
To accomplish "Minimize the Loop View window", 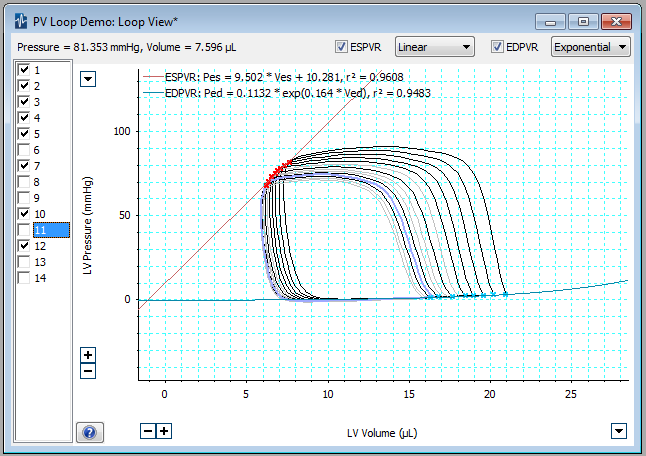I will [x=550, y=21].
